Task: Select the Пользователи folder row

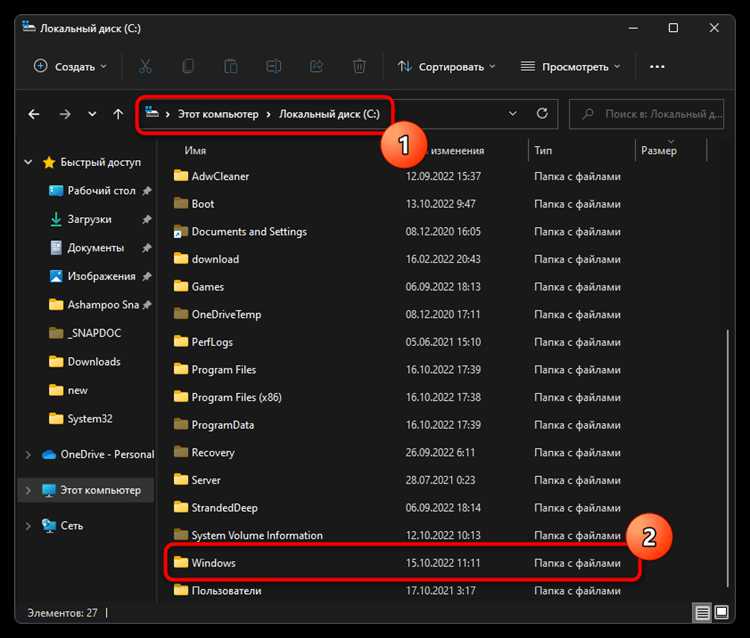Action: coord(401,591)
